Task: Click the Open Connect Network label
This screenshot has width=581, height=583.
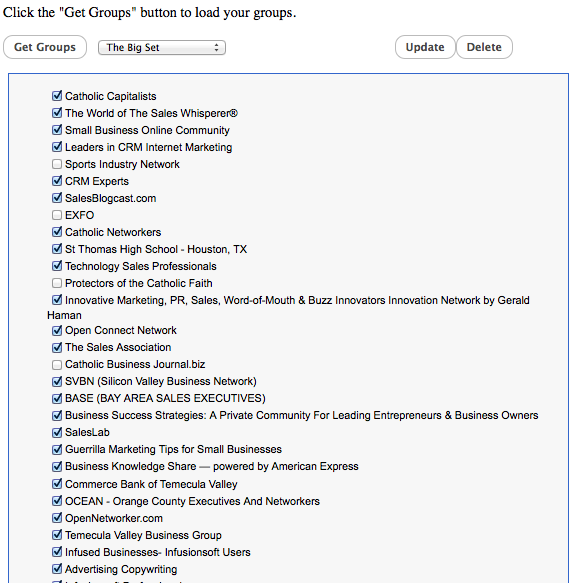Action: click(121, 331)
